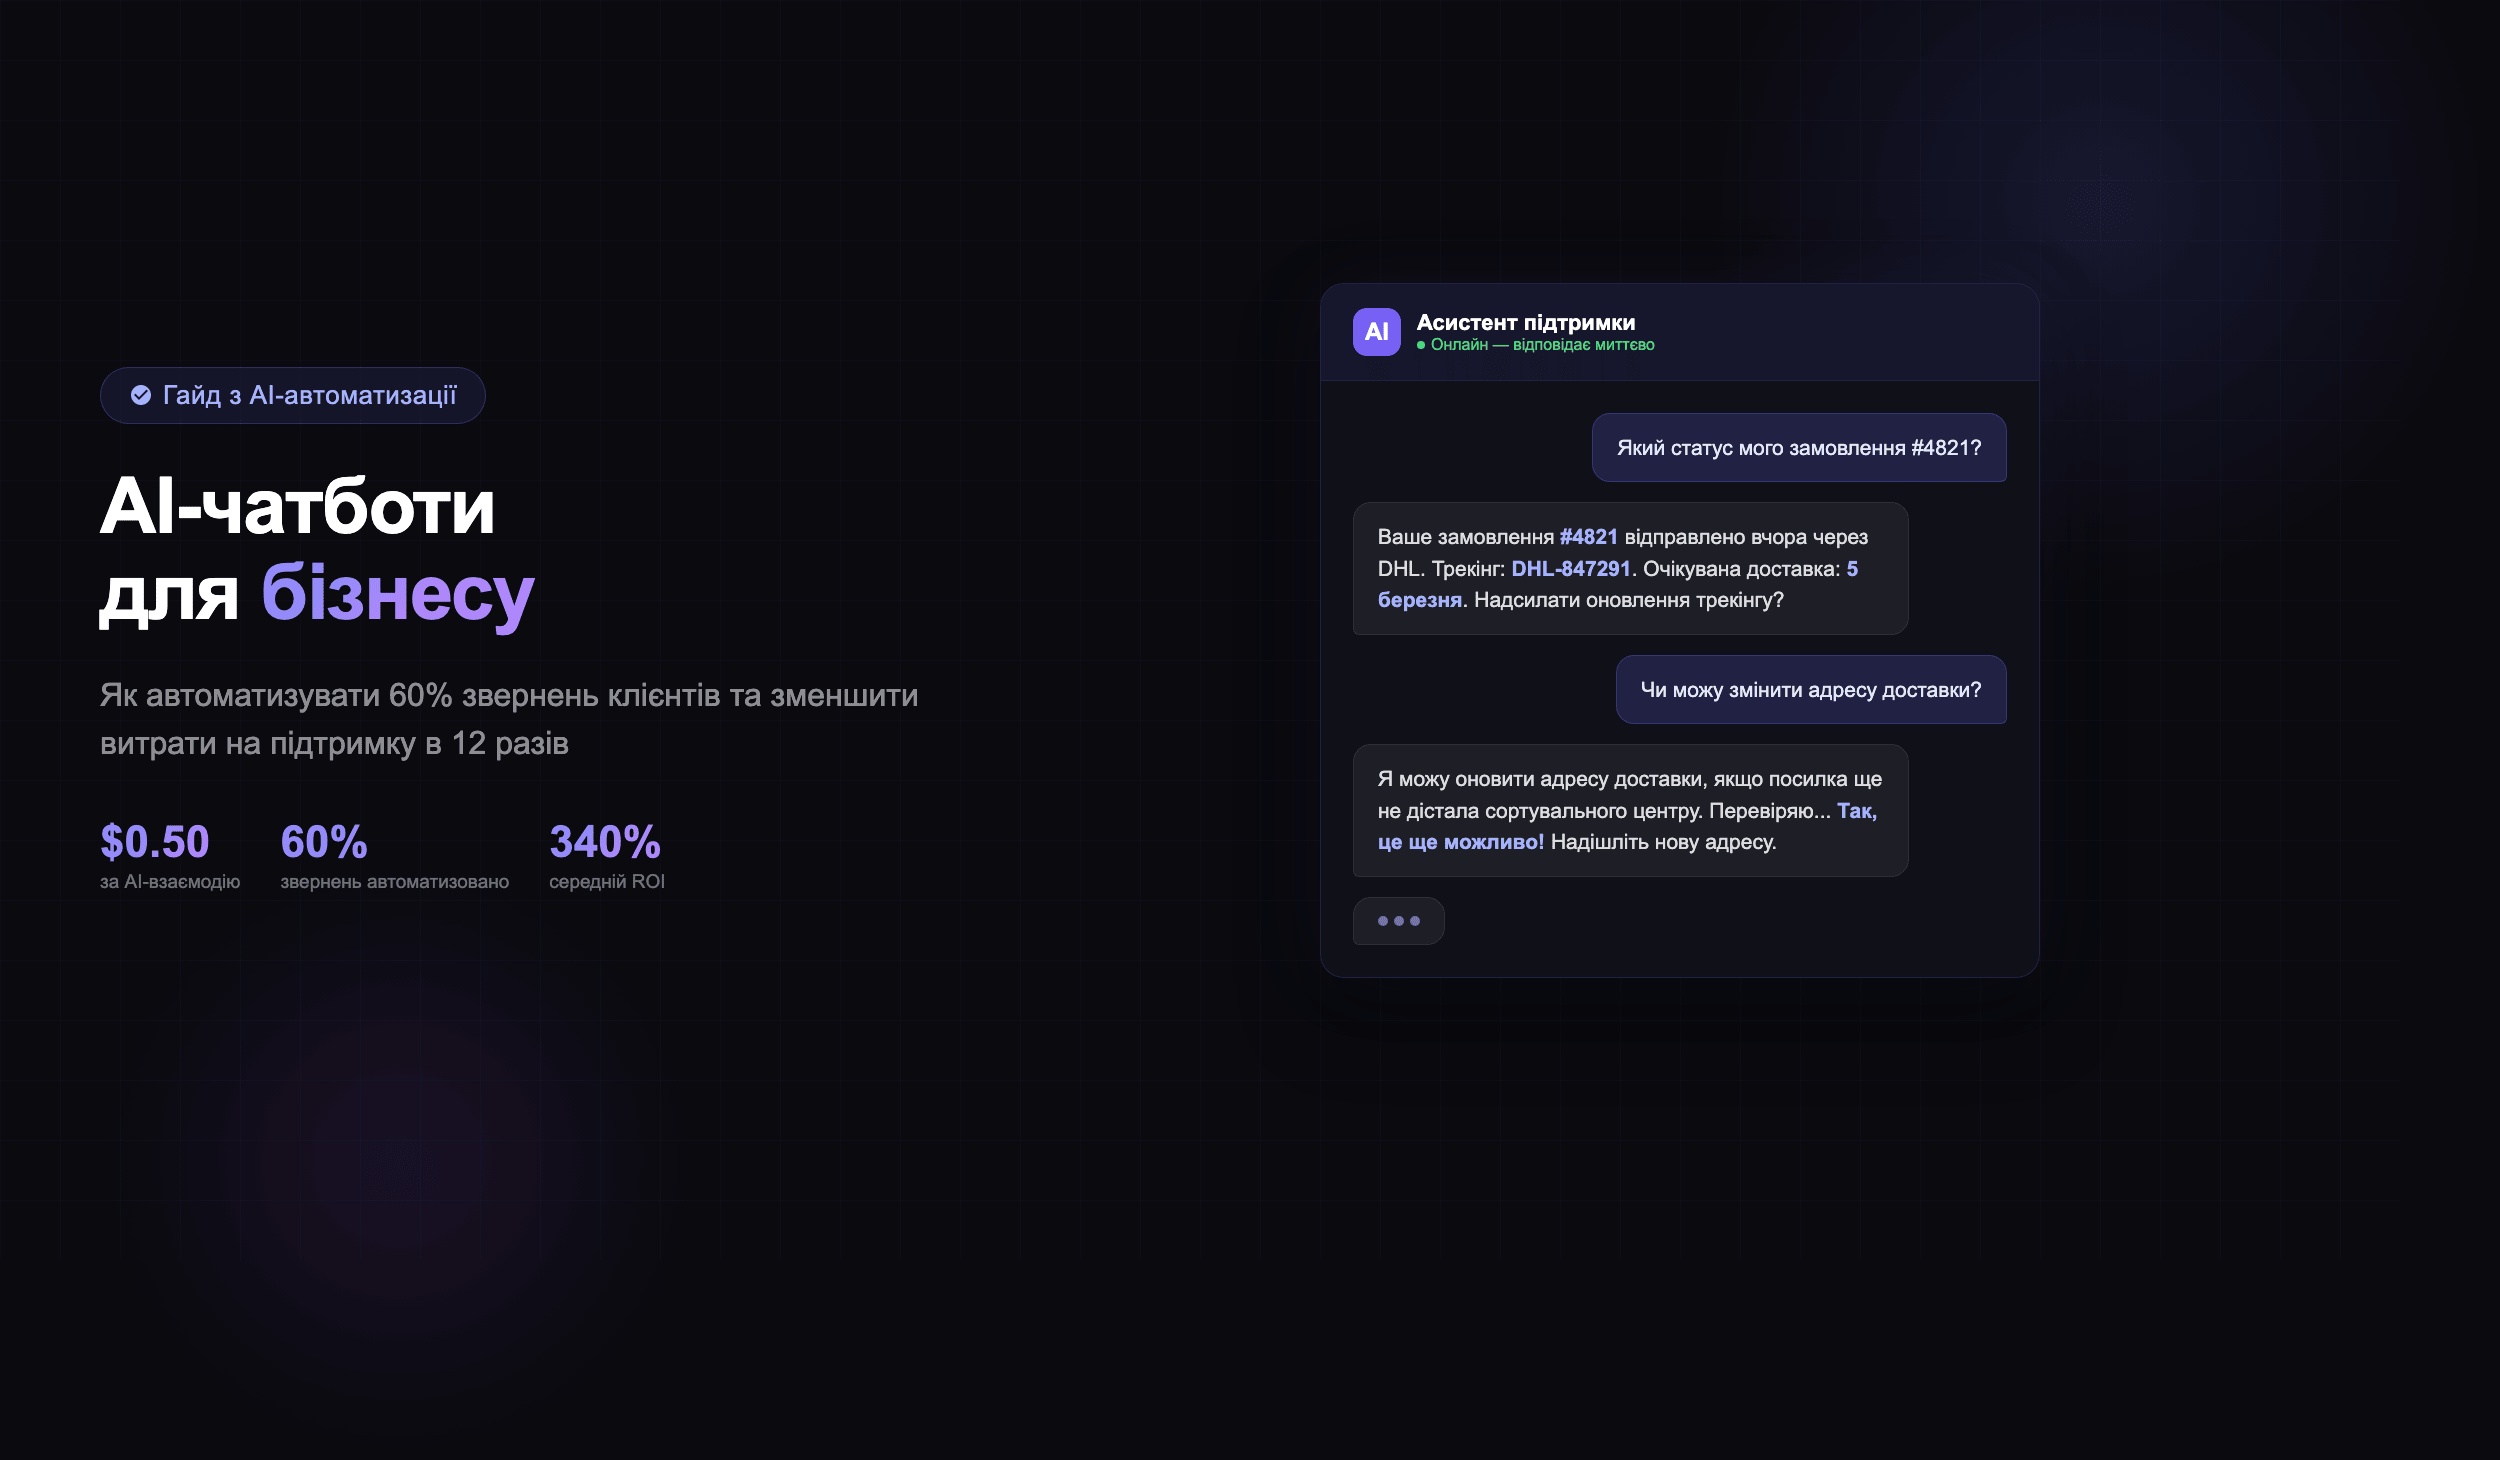2500x1460 pixels.
Task: Click the "Онлайн — відповідає миттєво" status text
Action: click(1542, 345)
